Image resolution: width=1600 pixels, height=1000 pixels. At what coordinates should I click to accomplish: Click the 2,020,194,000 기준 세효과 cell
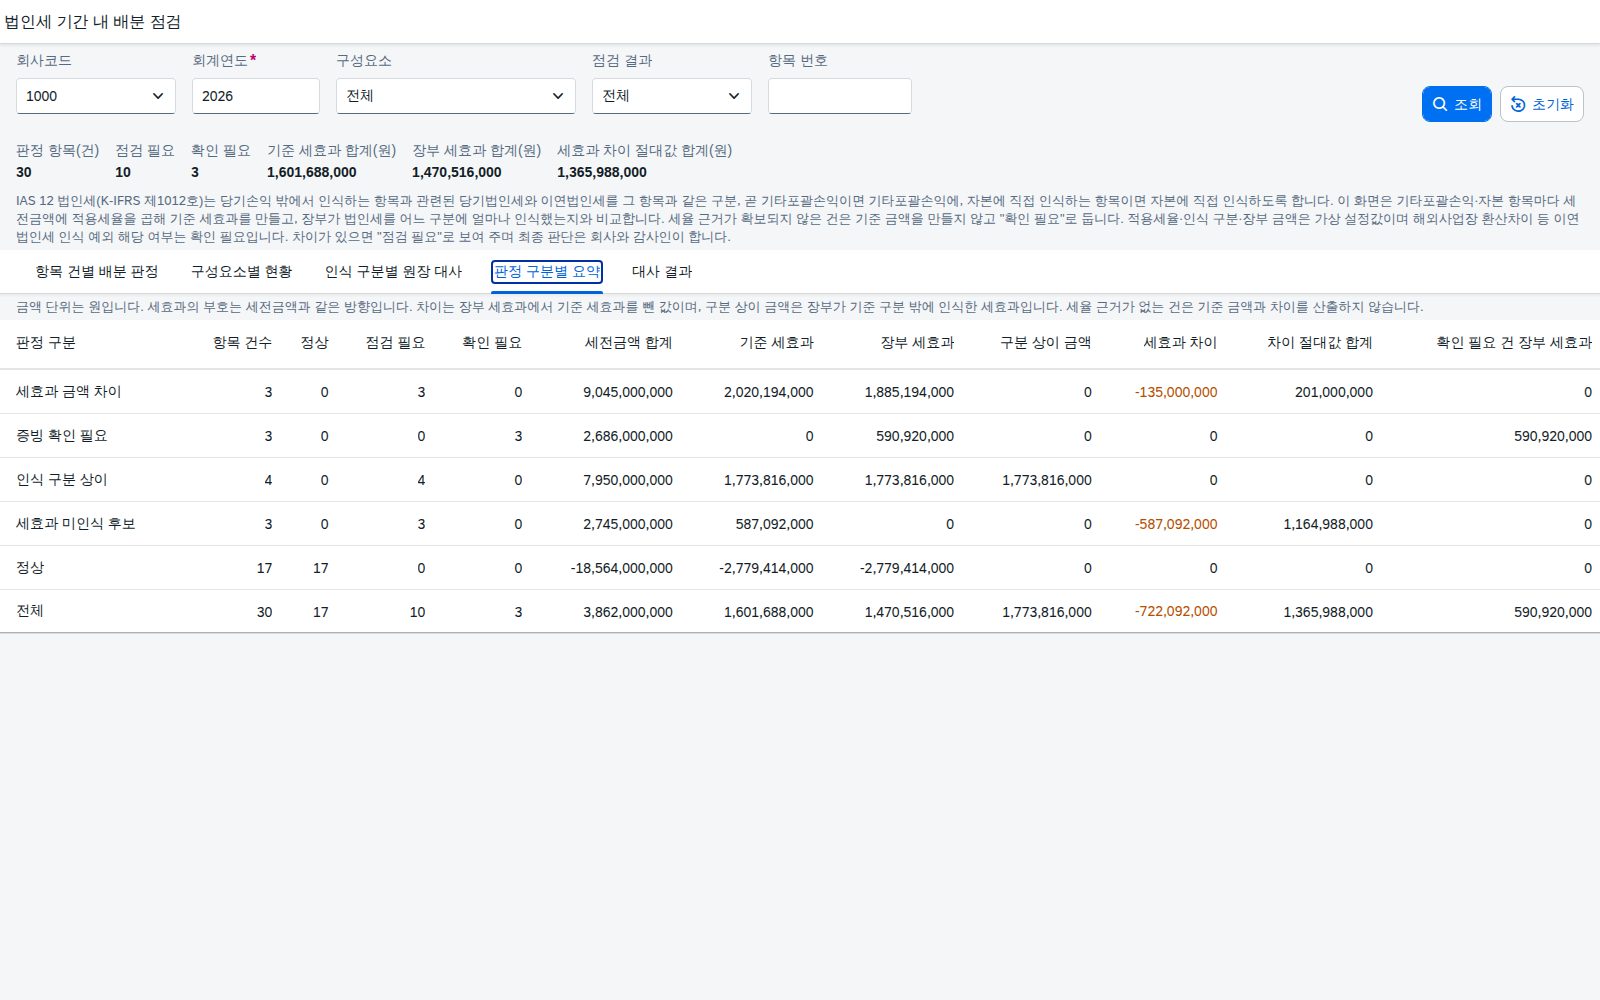(x=769, y=392)
